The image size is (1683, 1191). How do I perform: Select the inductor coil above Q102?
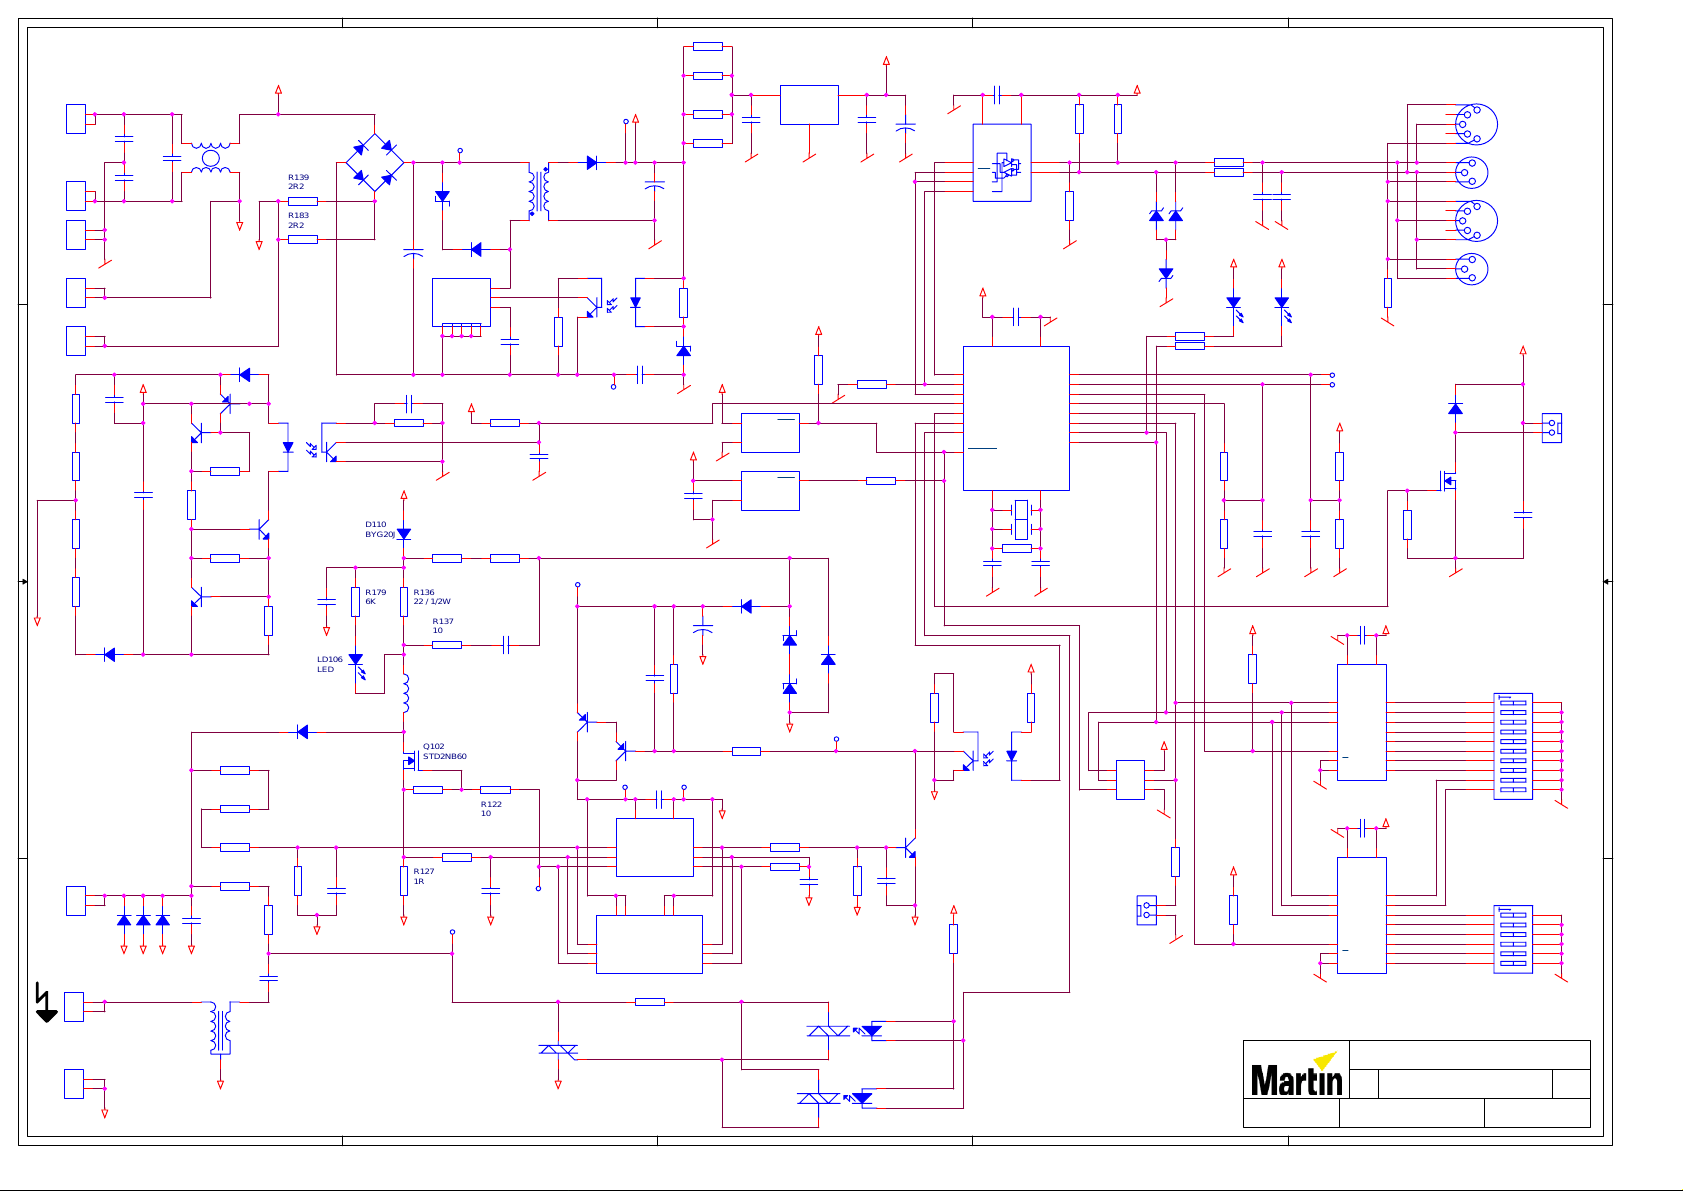click(x=405, y=693)
